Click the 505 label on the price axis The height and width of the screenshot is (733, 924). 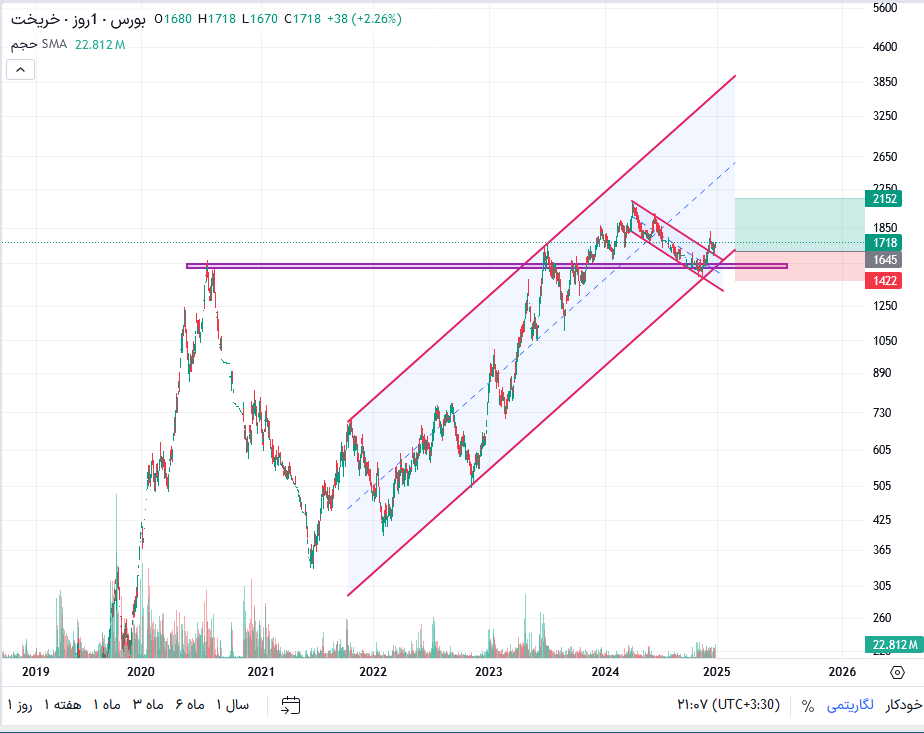pyautogui.click(x=882, y=486)
